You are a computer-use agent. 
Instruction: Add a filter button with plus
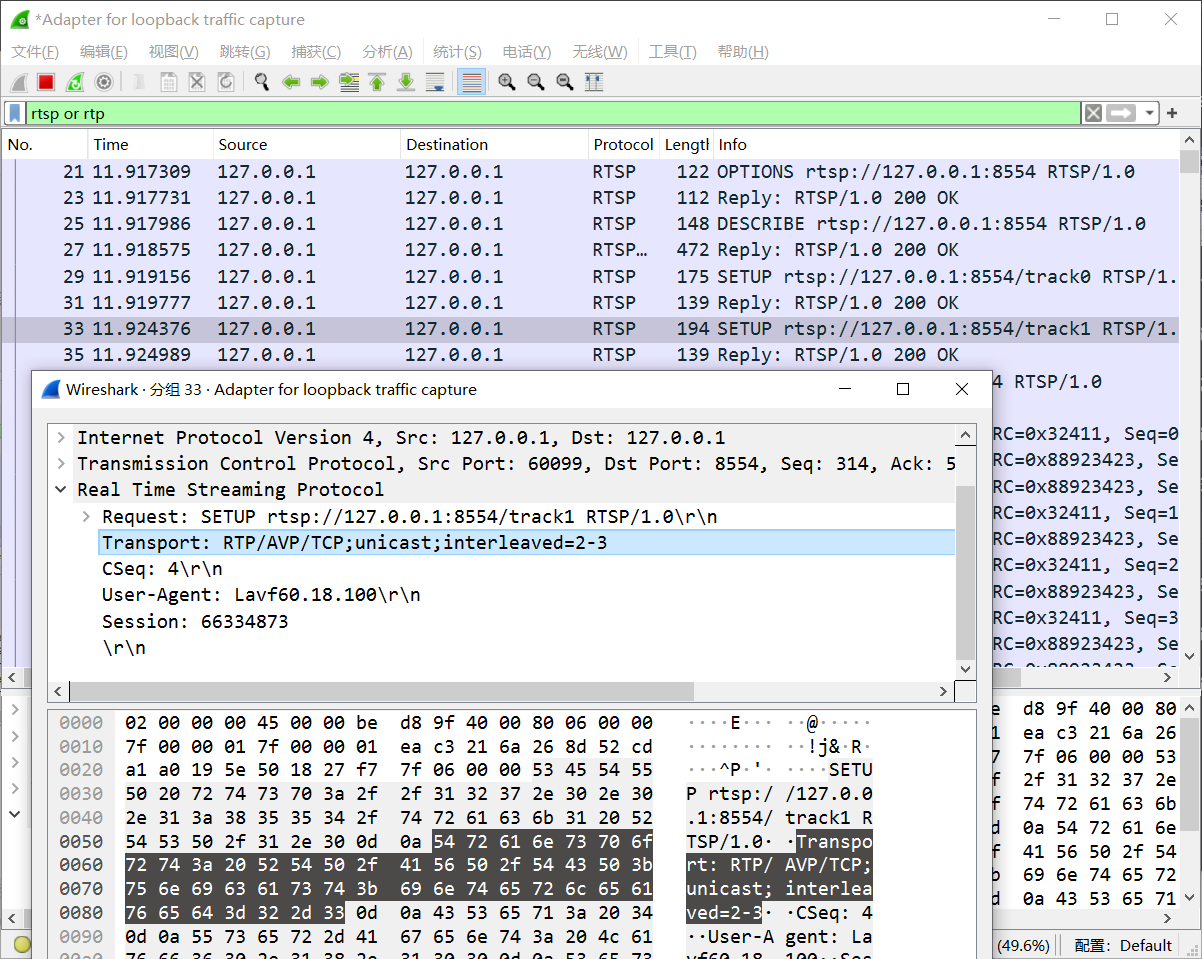(x=1172, y=113)
